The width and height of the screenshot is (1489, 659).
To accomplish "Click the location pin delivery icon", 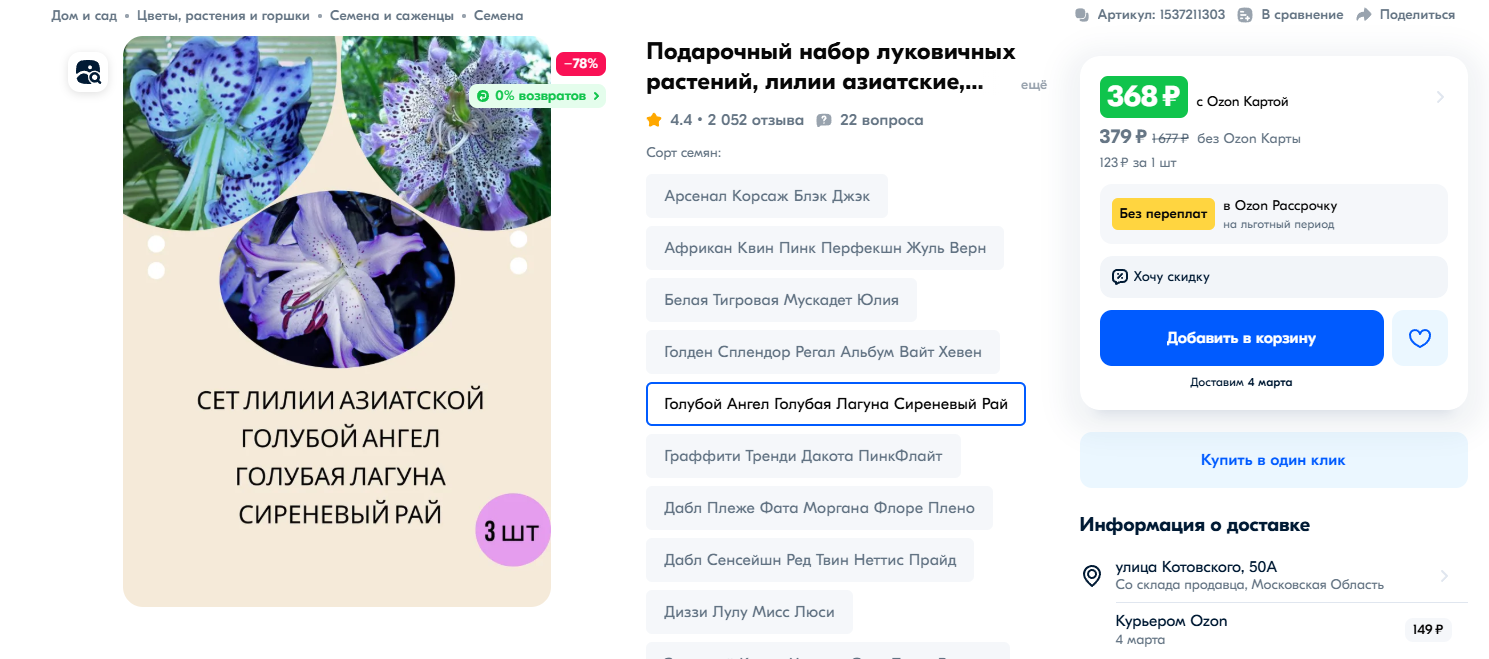I will [1092, 576].
